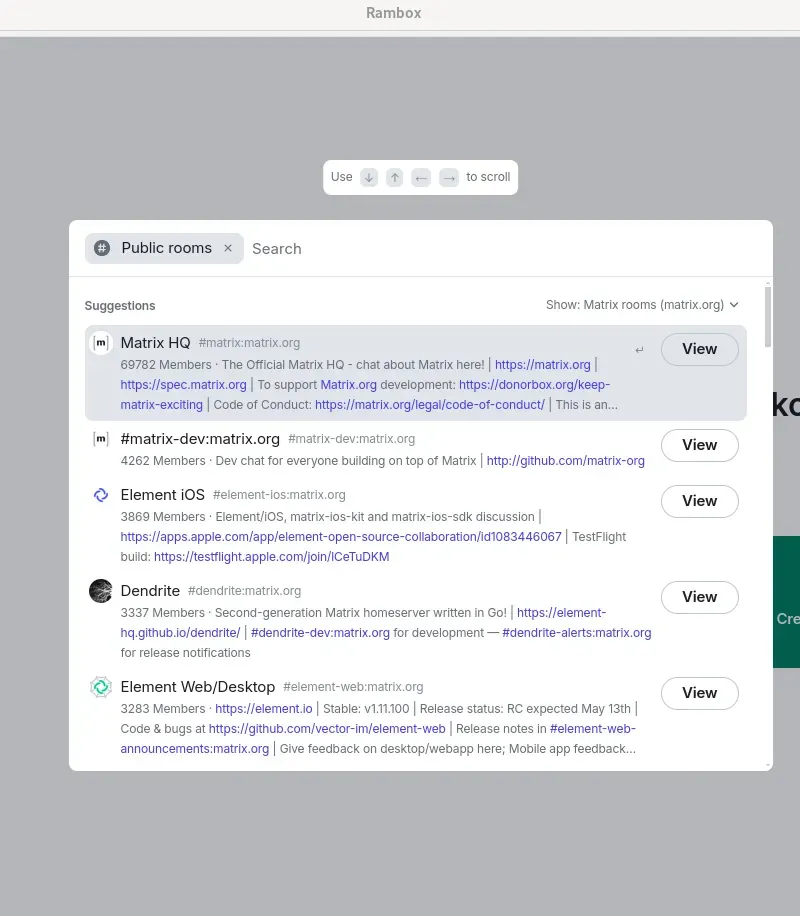Image resolution: width=800 pixels, height=916 pixels.
Task: Open the https://spec.matrix.org link
Action: [x=183, y=385]
